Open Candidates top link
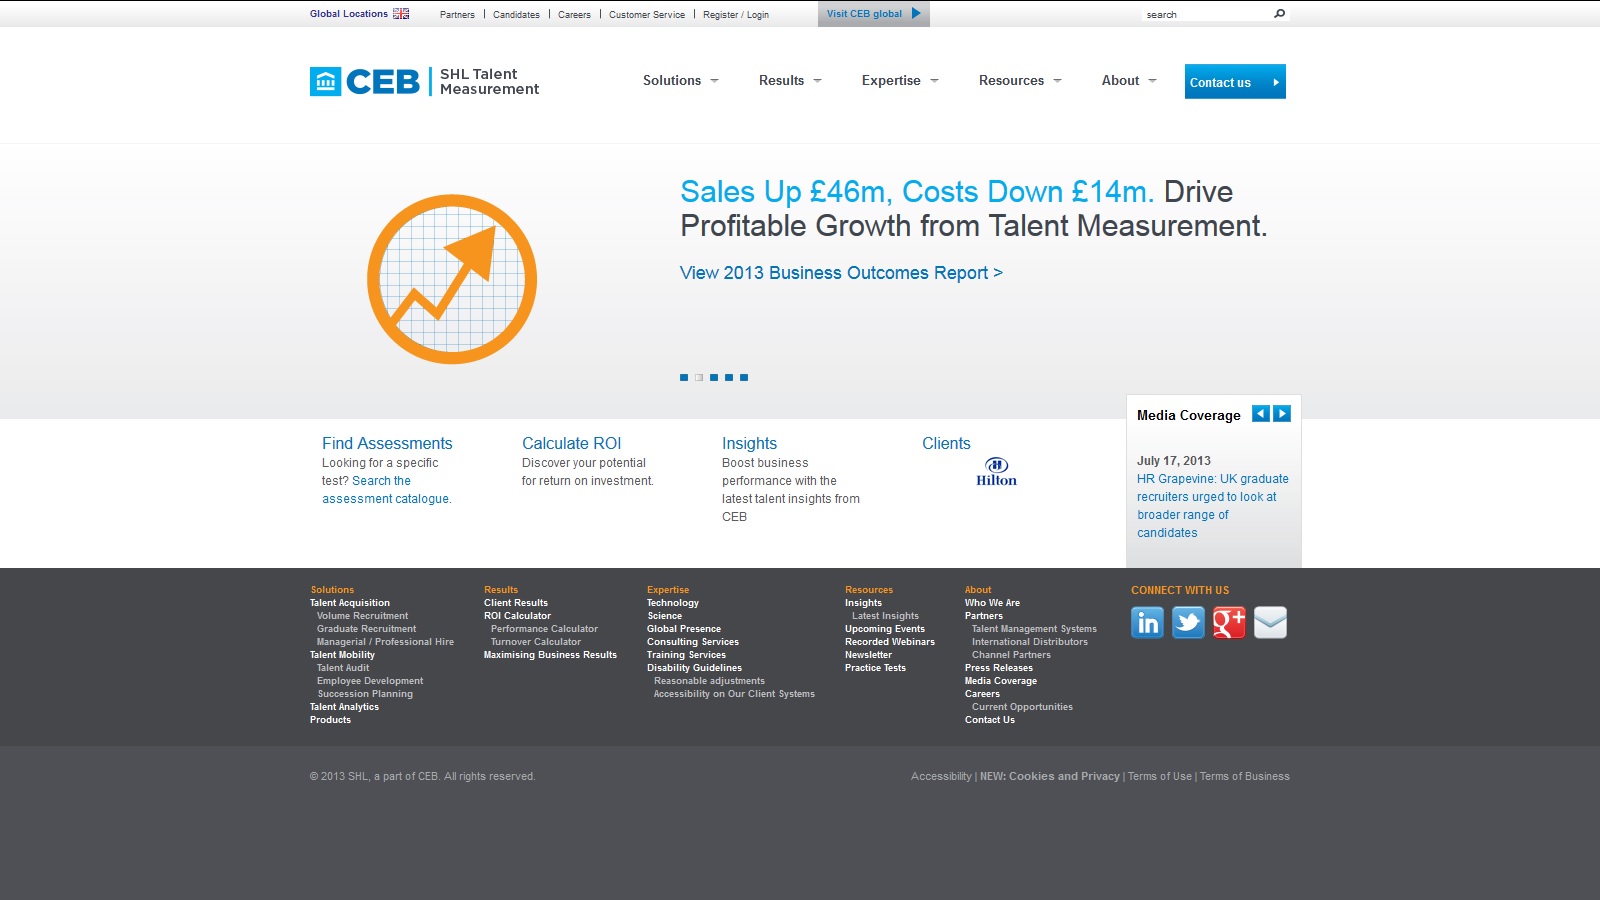The width and height of the screenshot is (1600, 900). [x=516, y=15]
